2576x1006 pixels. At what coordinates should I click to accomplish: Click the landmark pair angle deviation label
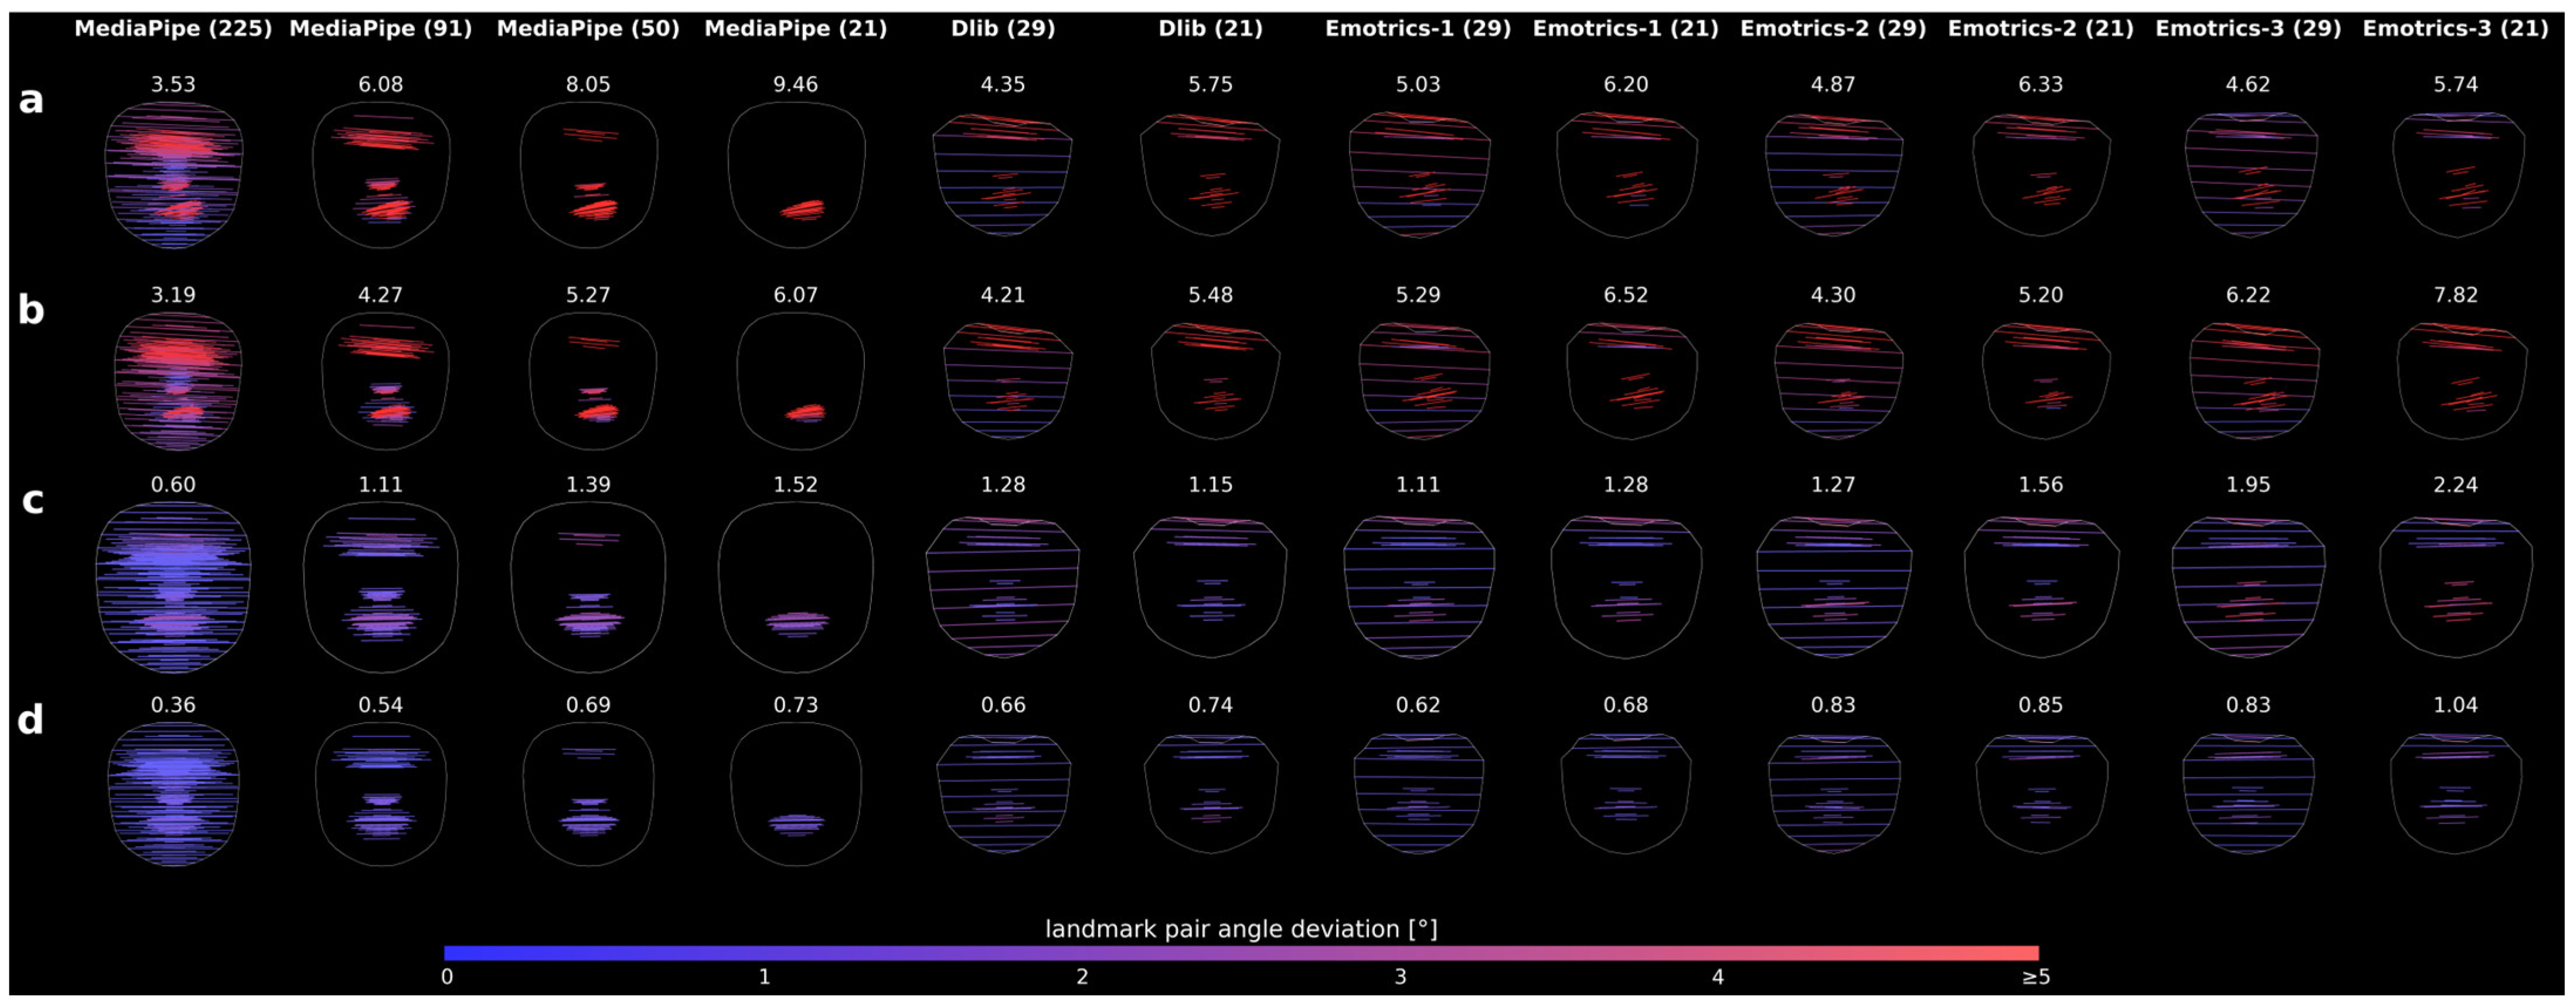(x=1241, y=929)
